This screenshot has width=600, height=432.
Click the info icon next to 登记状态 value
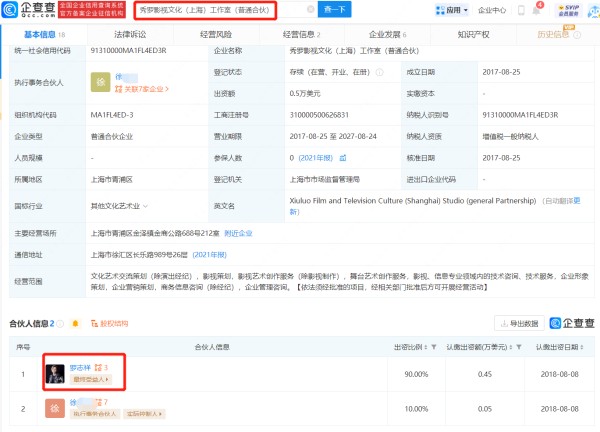tap(379, 72)
